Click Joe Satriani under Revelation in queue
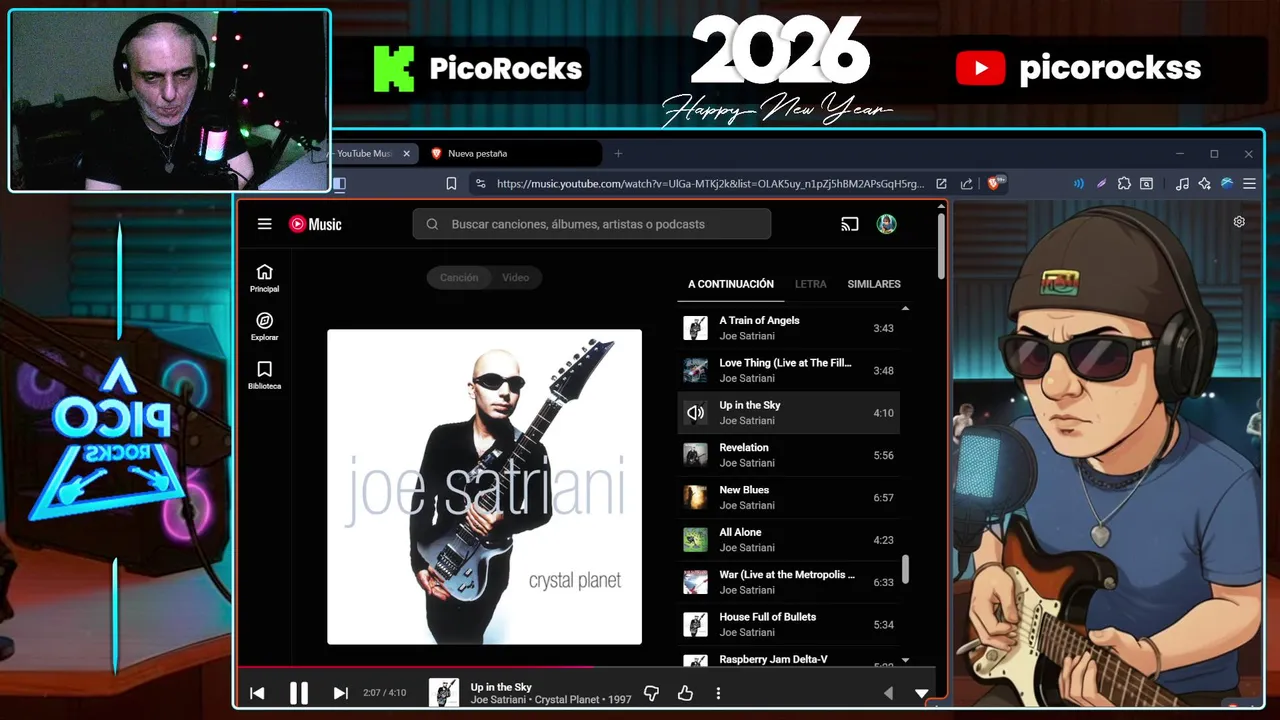Viewport: 1280px width, 720px height. 747,463
